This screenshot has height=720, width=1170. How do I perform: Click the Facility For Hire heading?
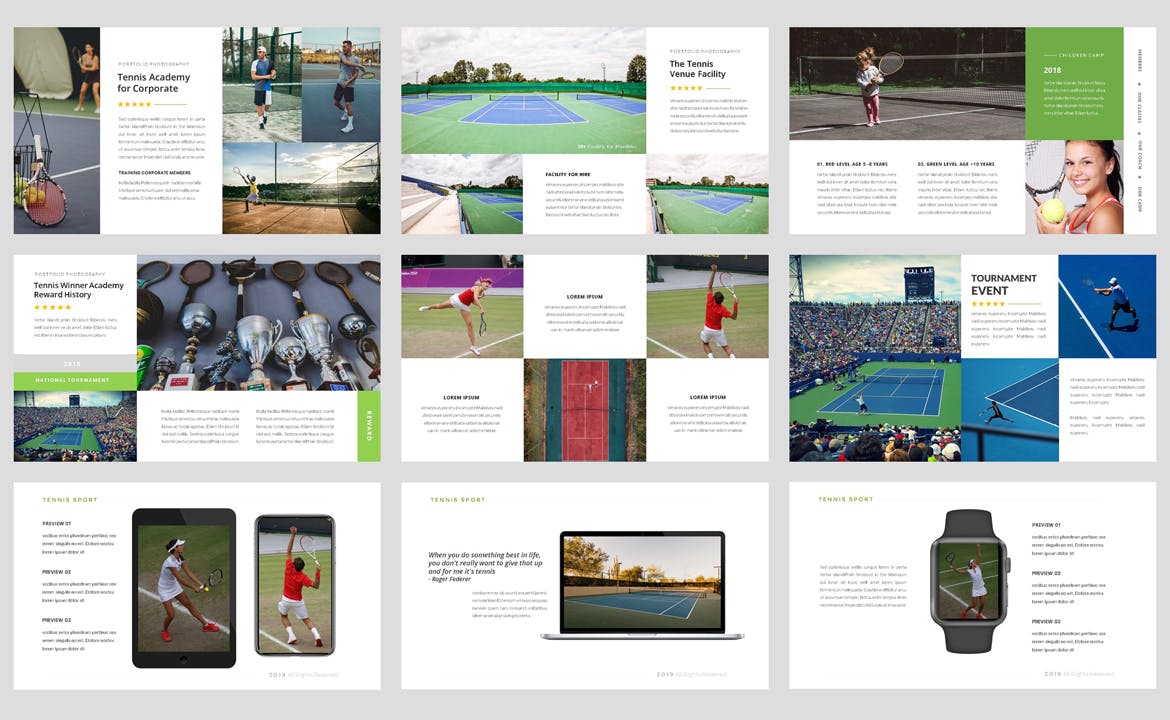[568, 174]
